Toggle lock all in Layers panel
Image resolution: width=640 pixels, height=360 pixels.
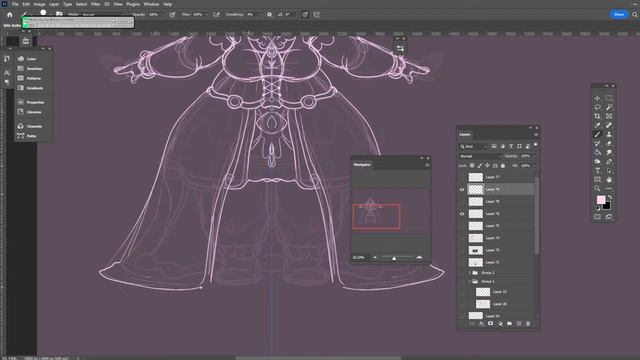click(503, 166)
